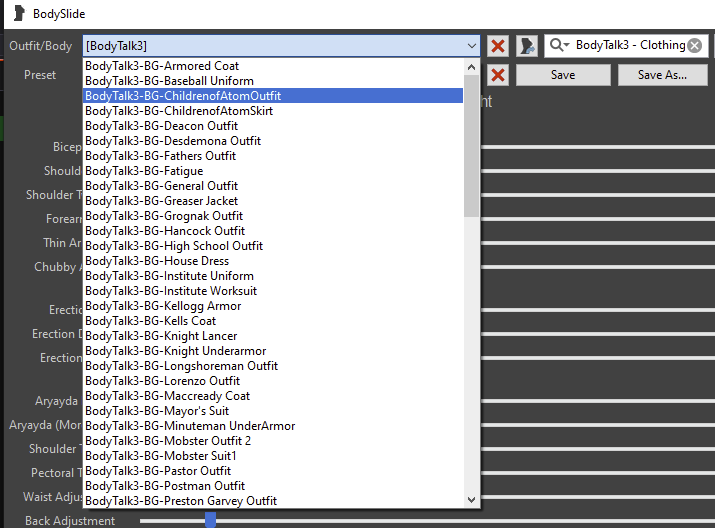Image resolution: width=715 pixels, height=528 pixels.
Task: Click the dropdown list scroll up arrow
Action: [x=471, y=67]
